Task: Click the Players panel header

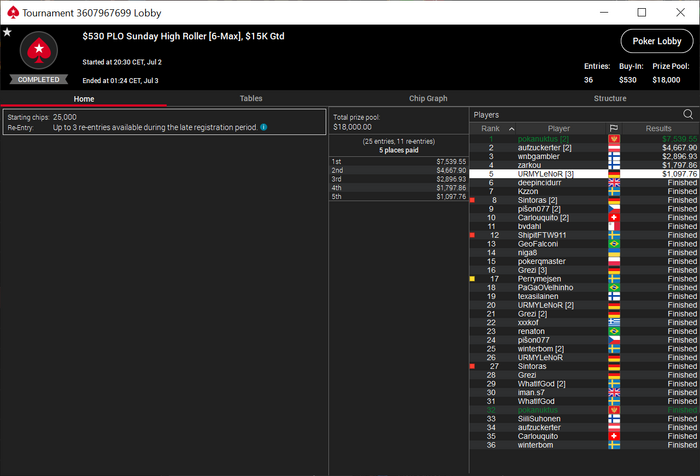Action: click(x=486, y=115)
